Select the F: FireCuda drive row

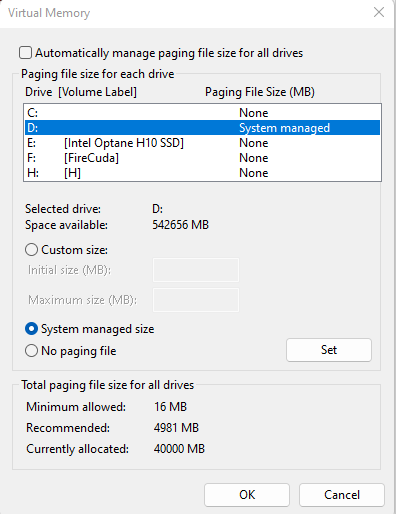click(202, 158)
